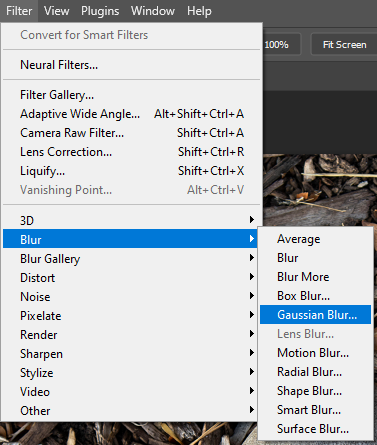
Task: Open Surface Blur dialog
Action: click(x=315, y=429)
